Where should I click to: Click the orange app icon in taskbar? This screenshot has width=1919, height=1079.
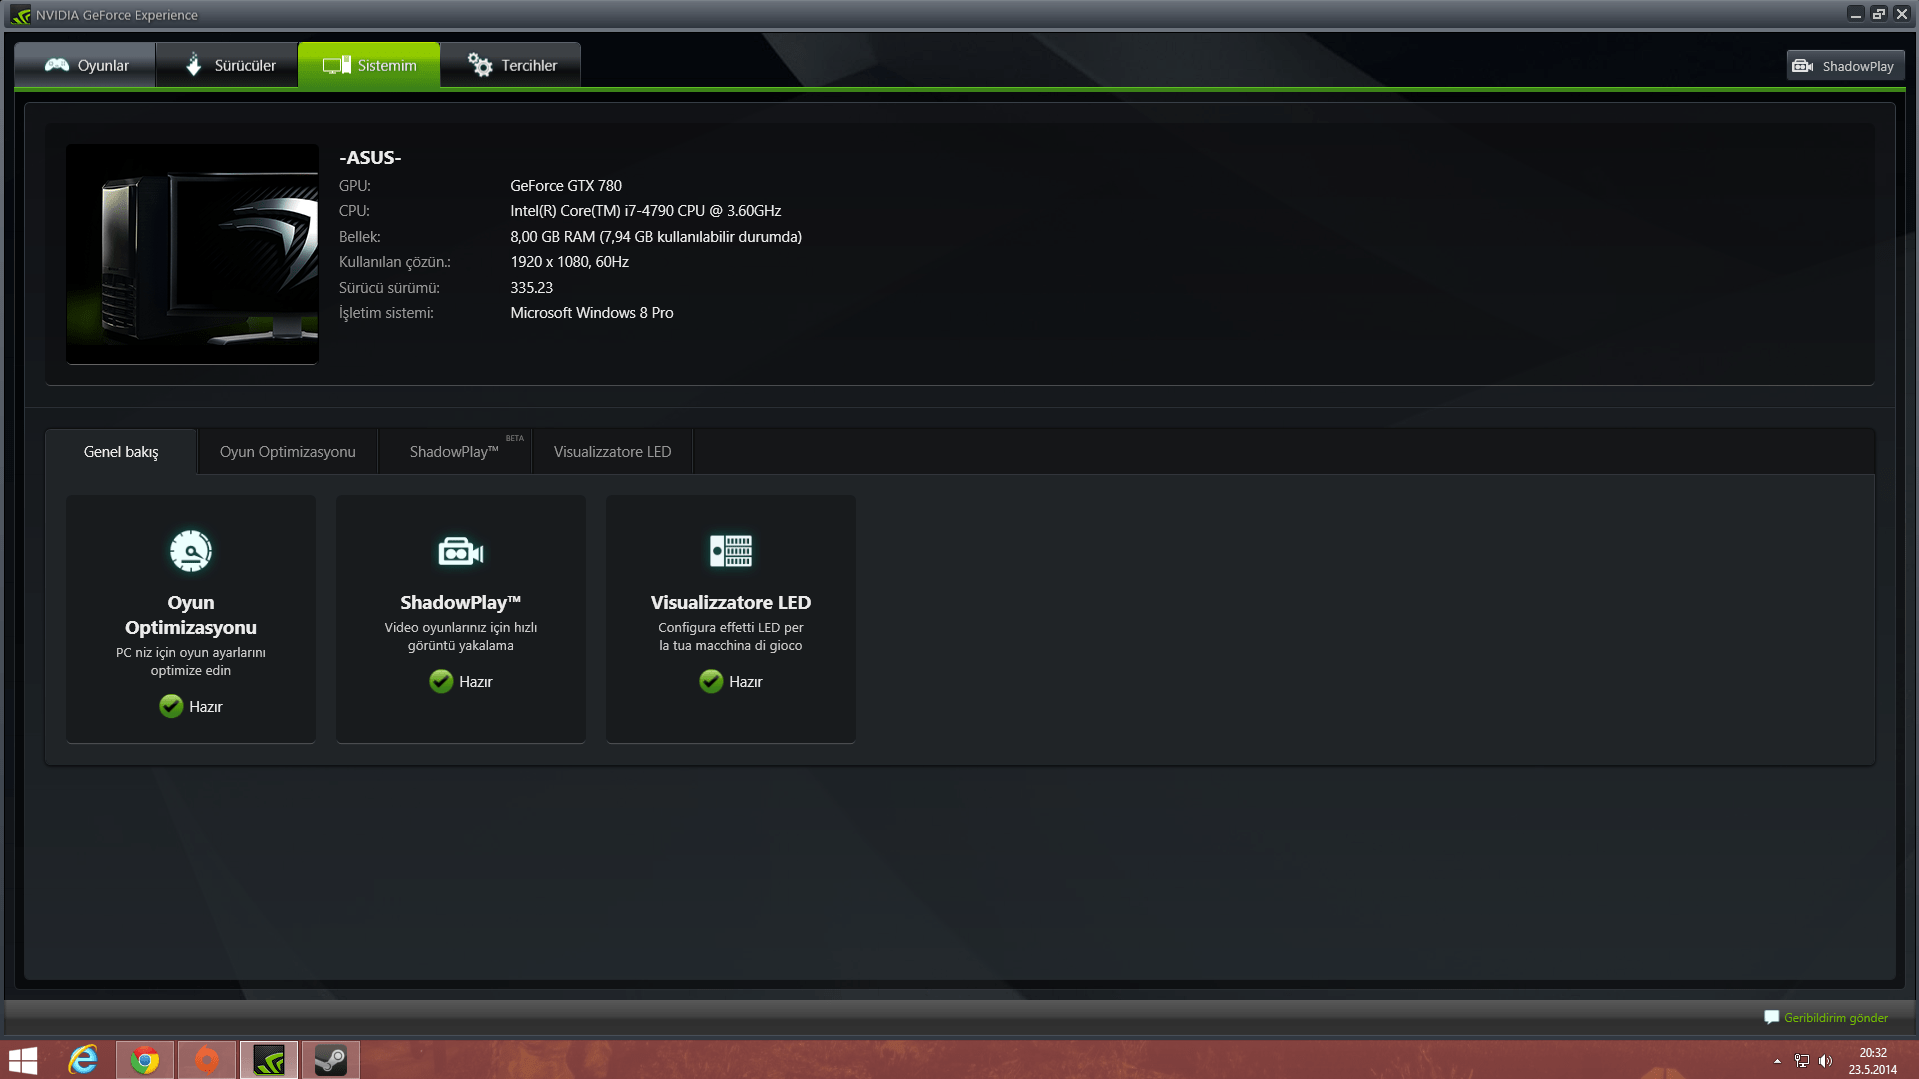point(207,1060)
